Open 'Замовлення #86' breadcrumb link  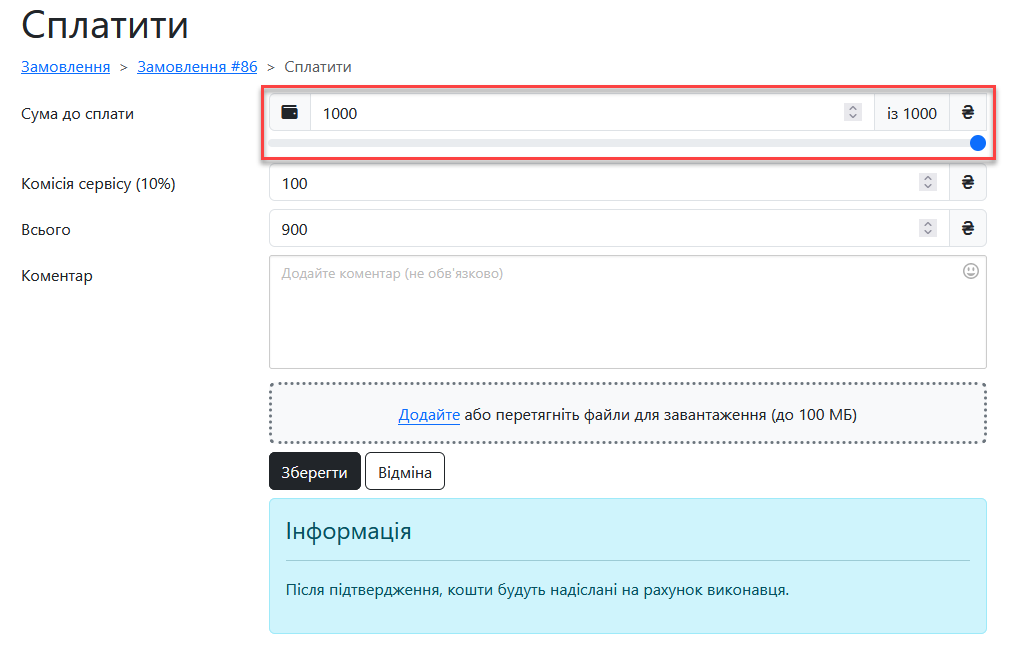pyautogui.click(x=197, y=67)
